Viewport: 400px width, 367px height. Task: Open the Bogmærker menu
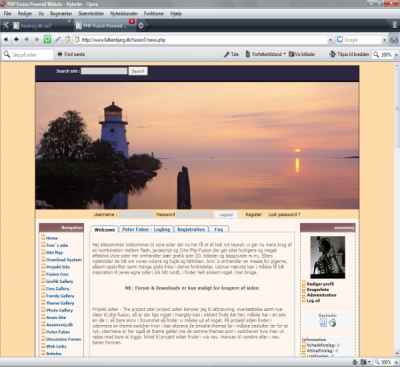(x=61, y=14)
